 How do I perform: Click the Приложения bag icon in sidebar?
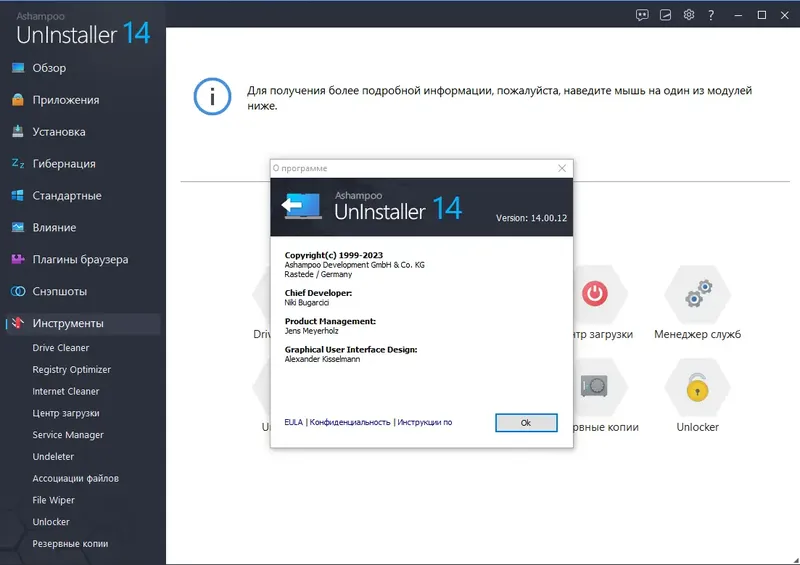18,100
